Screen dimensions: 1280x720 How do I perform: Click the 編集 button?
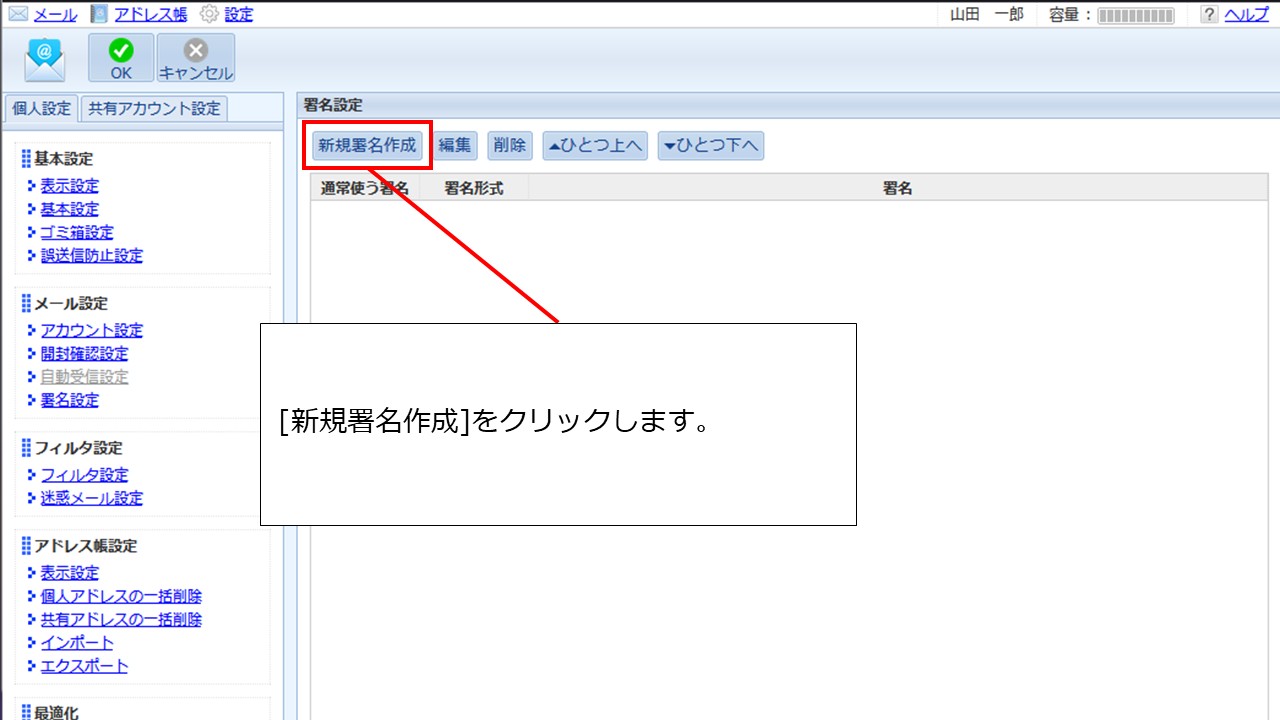(455, 145)
